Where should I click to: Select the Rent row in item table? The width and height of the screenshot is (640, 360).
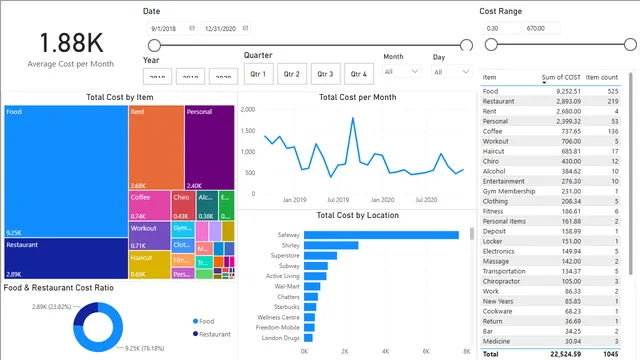[x=551, y=111]
